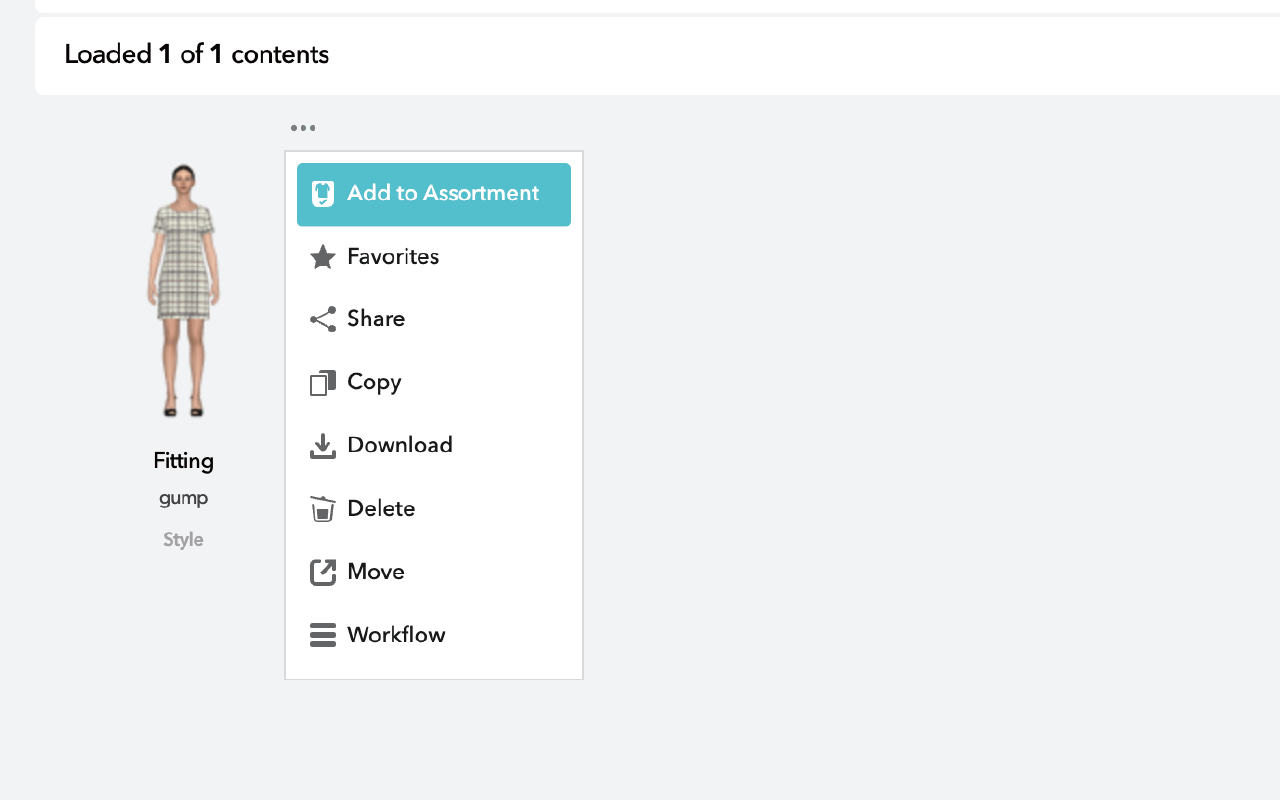Select the Share menu option
The width and height of the screenshot is (1280, 800).
tap(434, 319)
